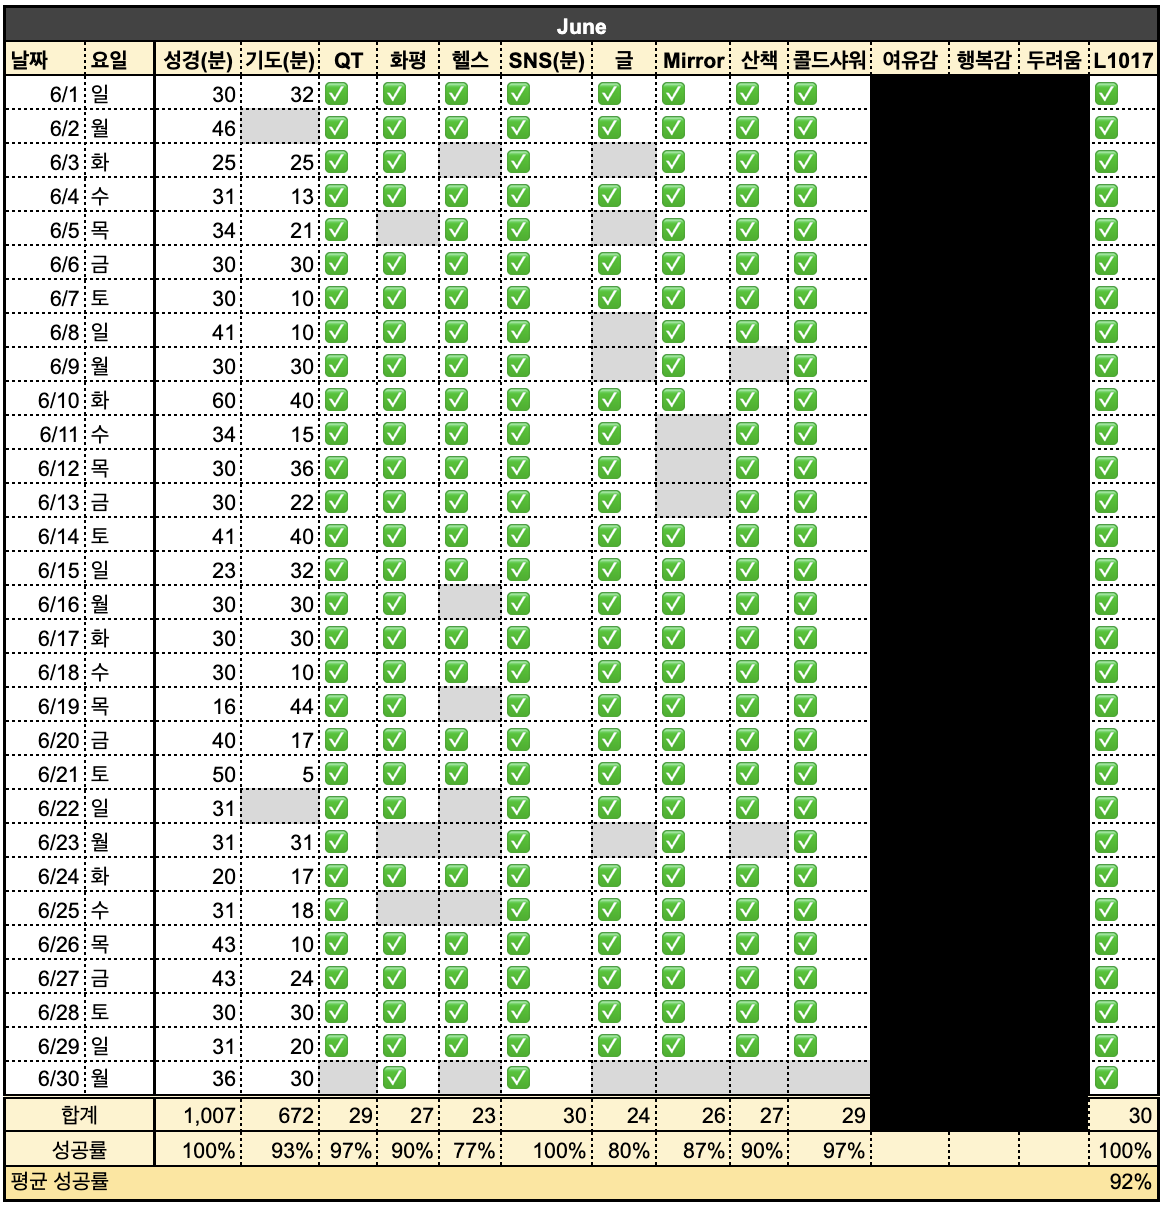Select the 기도 value 44 on 6/19
Image resolution: width=1164 pixels, height=1206 pixels.
tap(280, 706)
